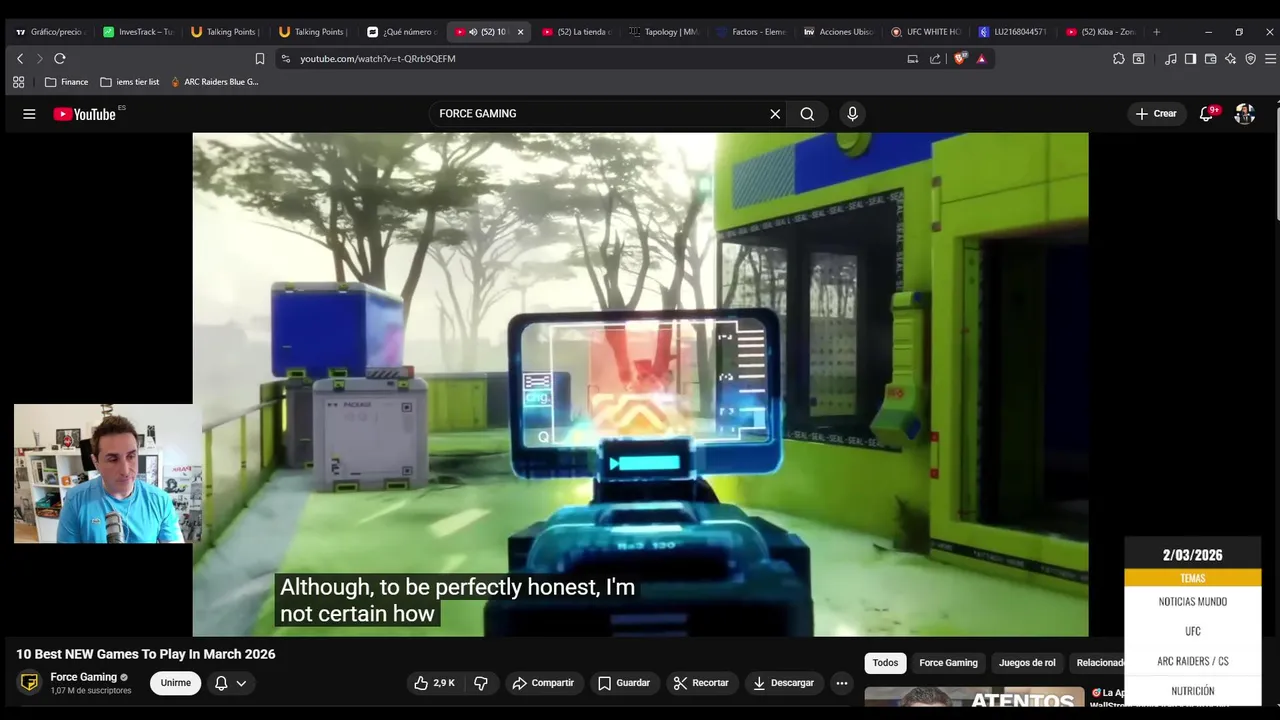Switch to the ¿Qué número tab

click(x=402, y=32)
